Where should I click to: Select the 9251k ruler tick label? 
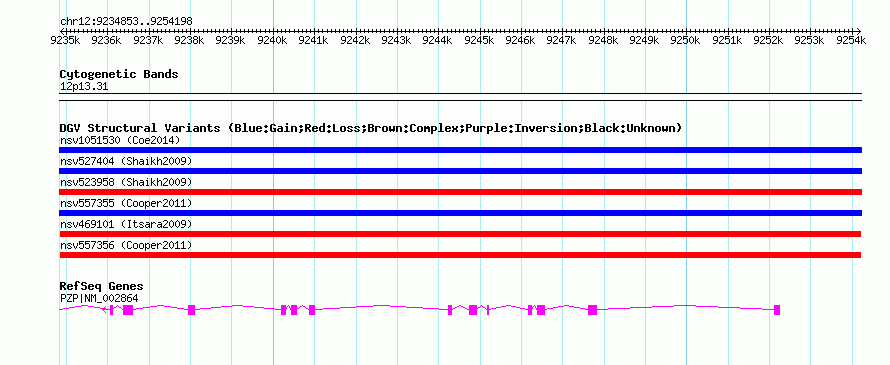727,40
